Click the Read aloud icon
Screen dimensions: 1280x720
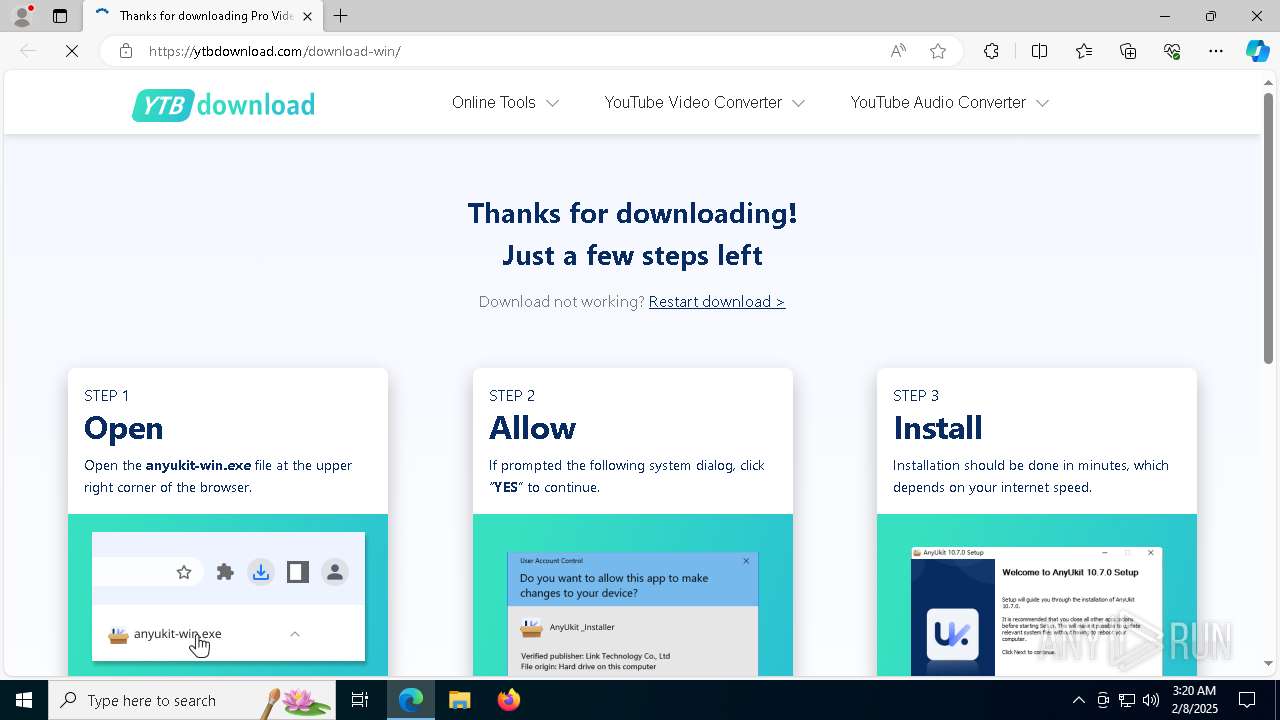pos(898,51)
